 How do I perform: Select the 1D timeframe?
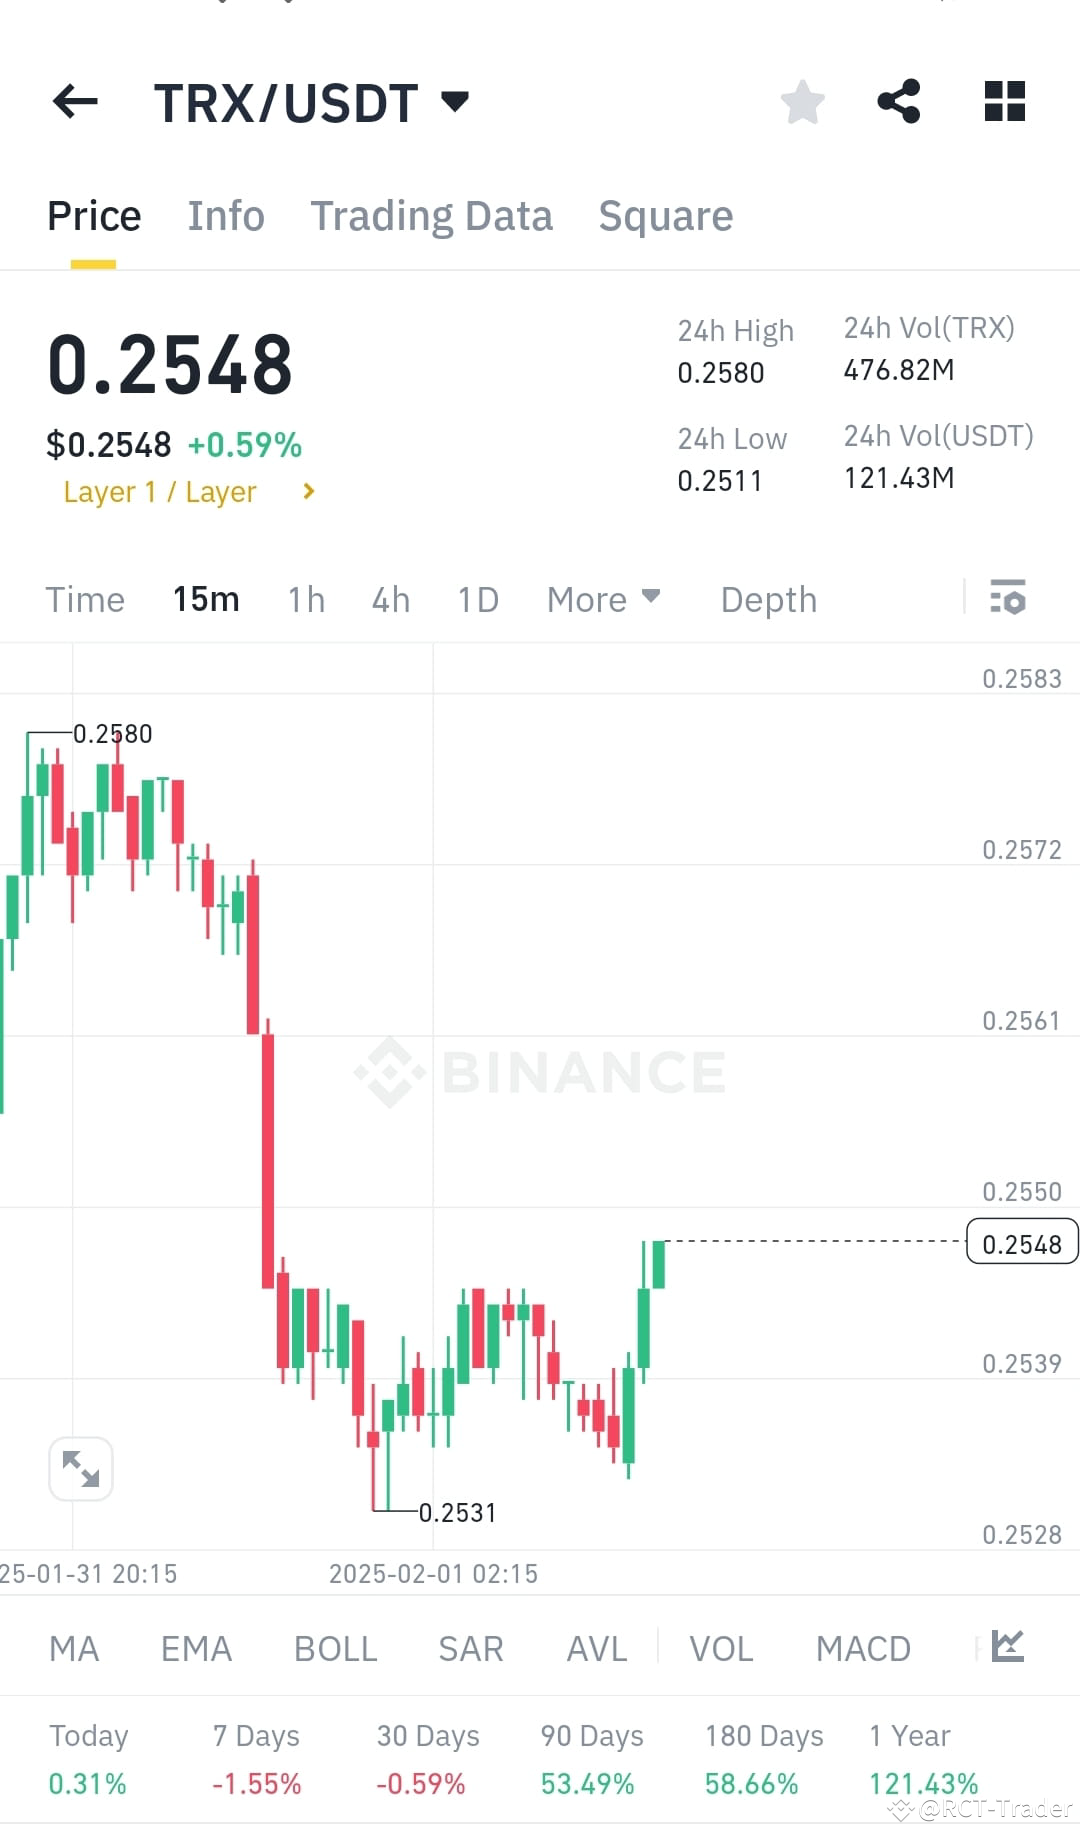point(477,598)
